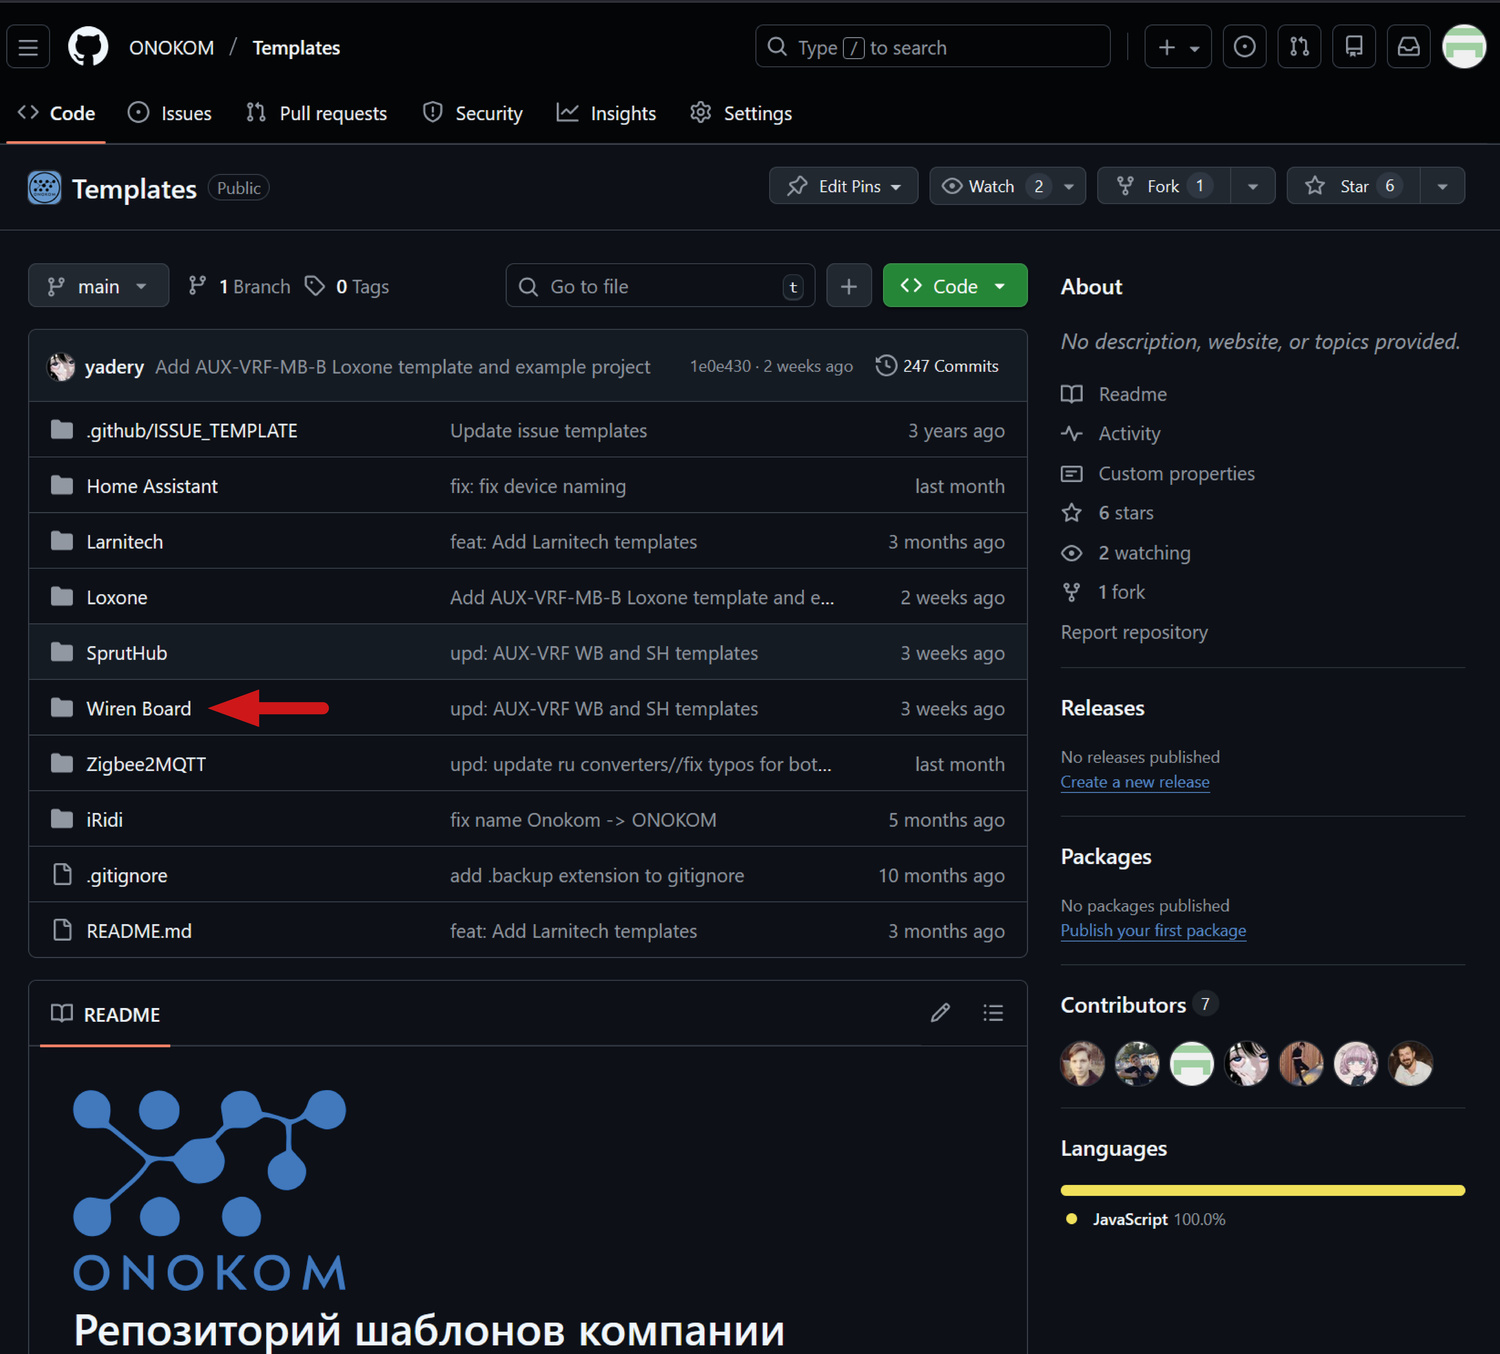Expand the Fork options arrow
This screenshot has width=1500, height=1354.
pyautogui.click(x=1253, y=186)
